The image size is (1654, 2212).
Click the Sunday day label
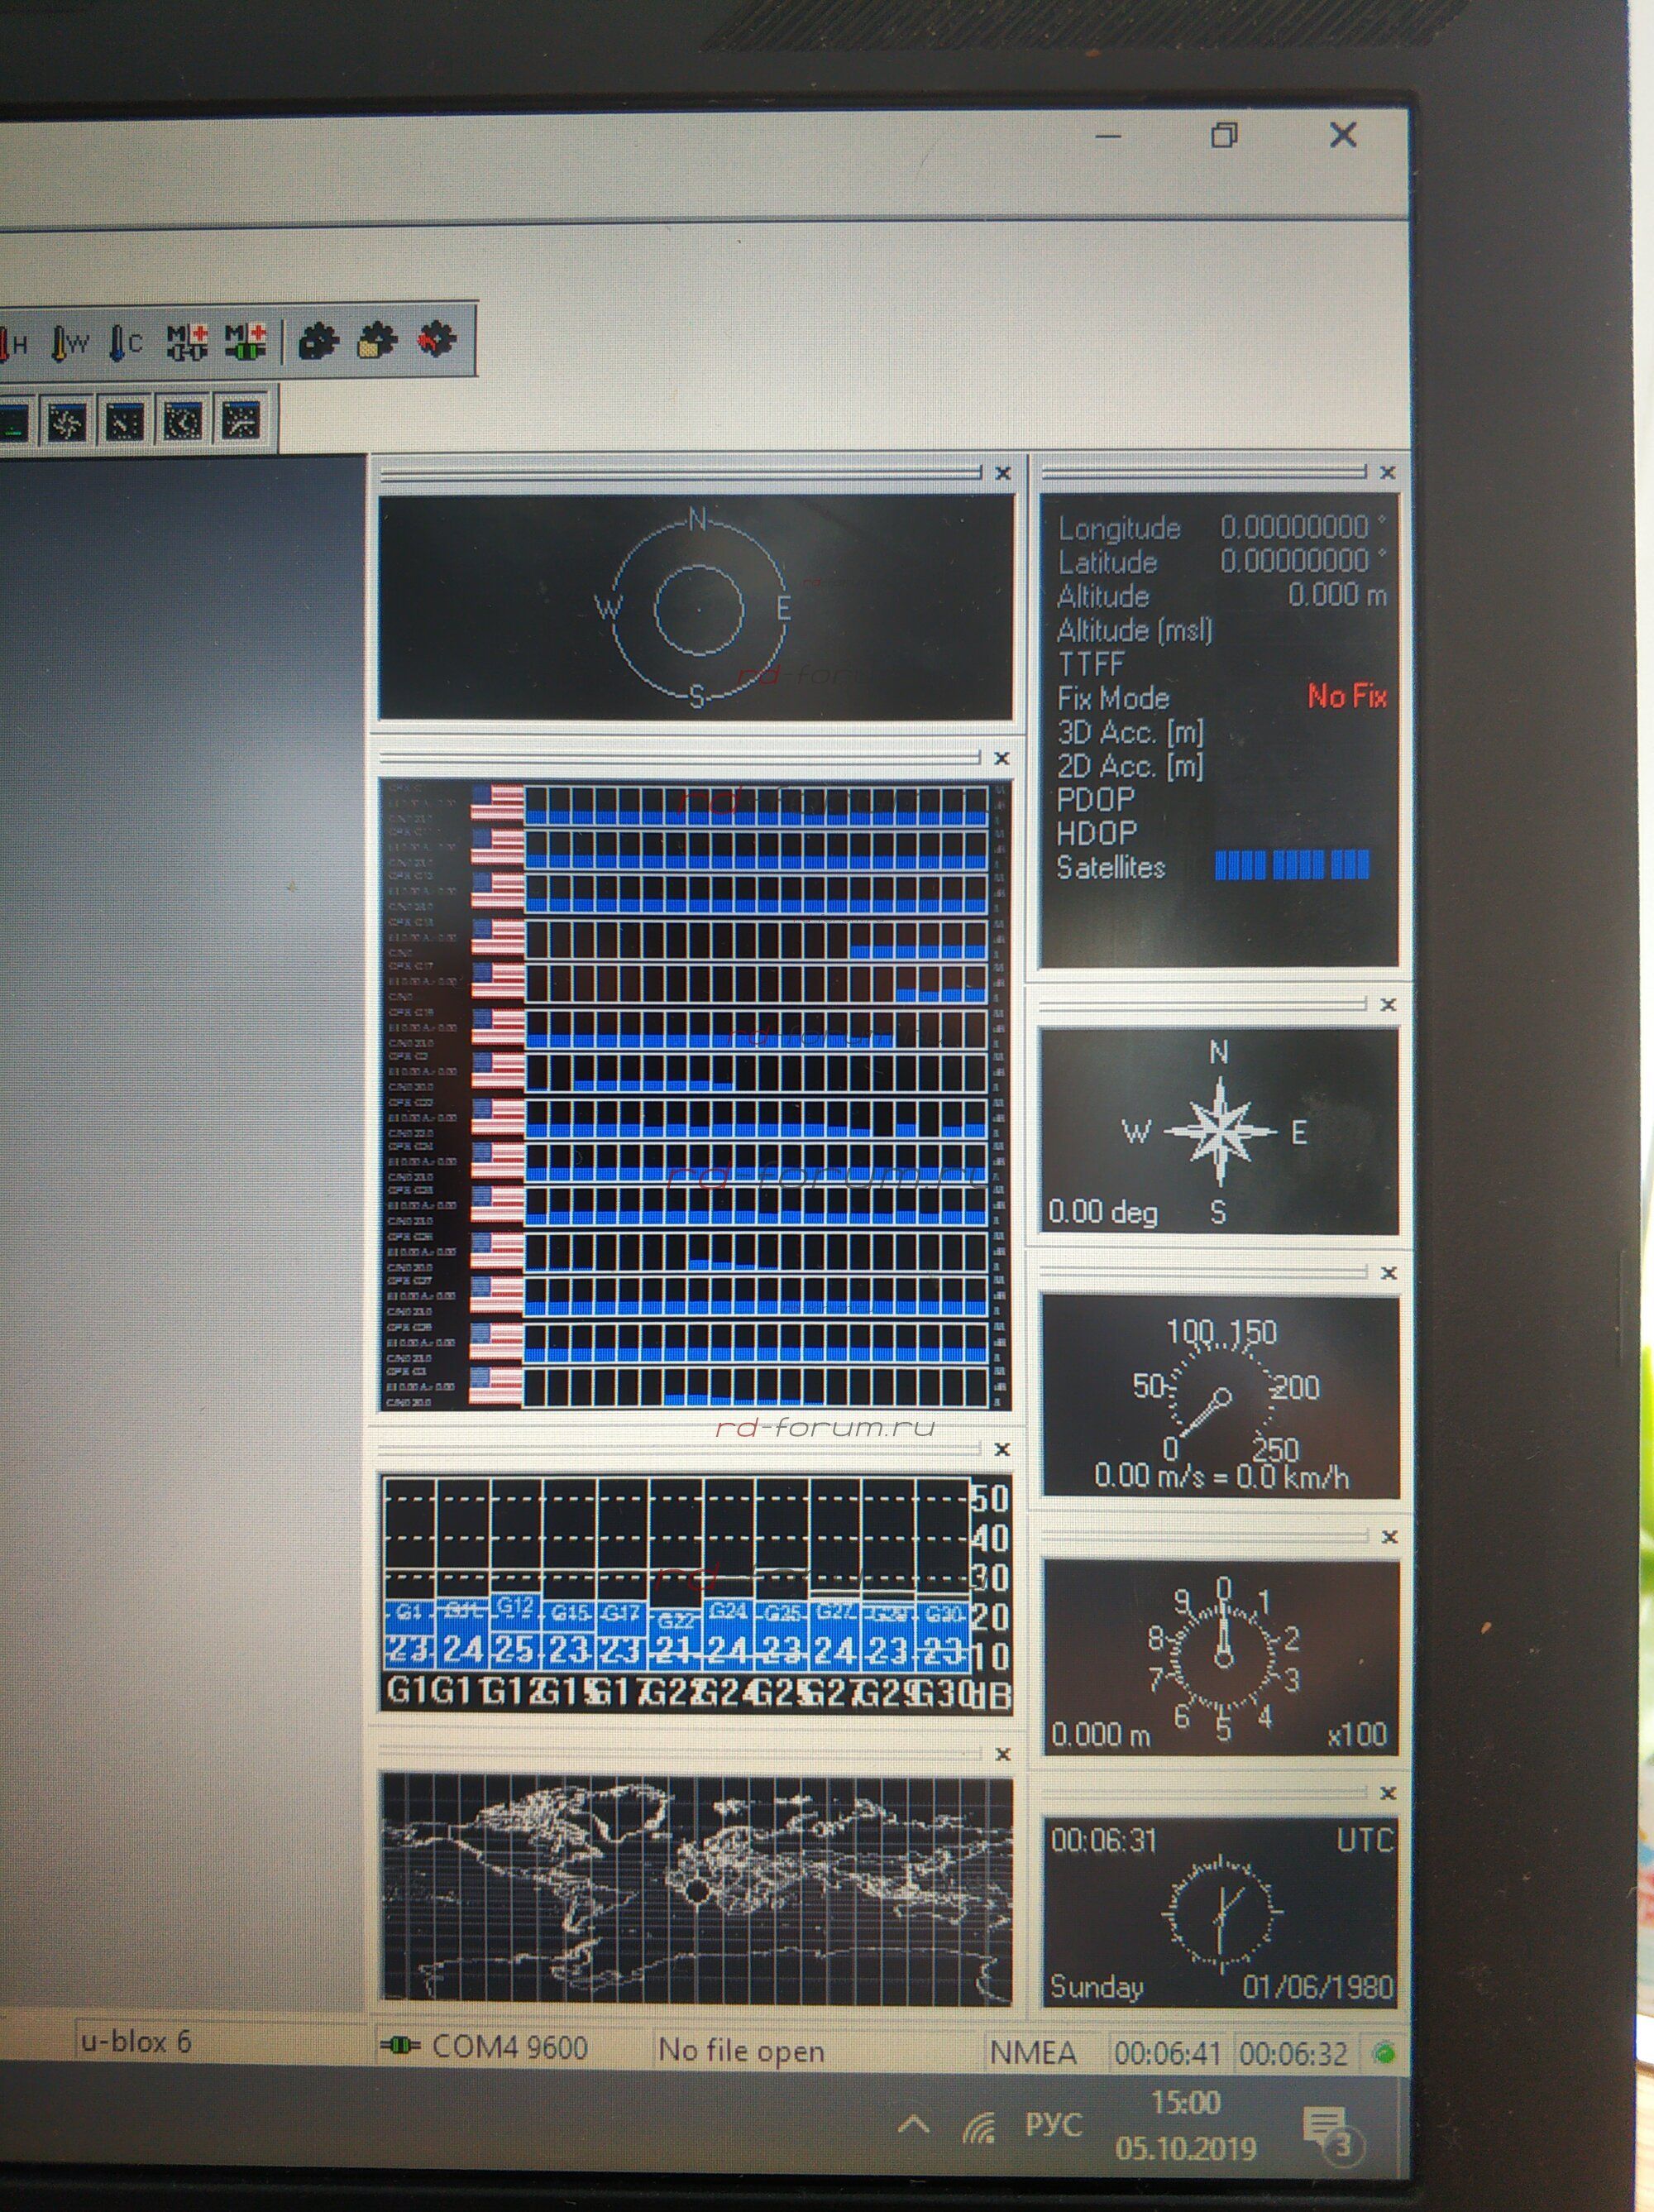[x=1096, y=1986]
